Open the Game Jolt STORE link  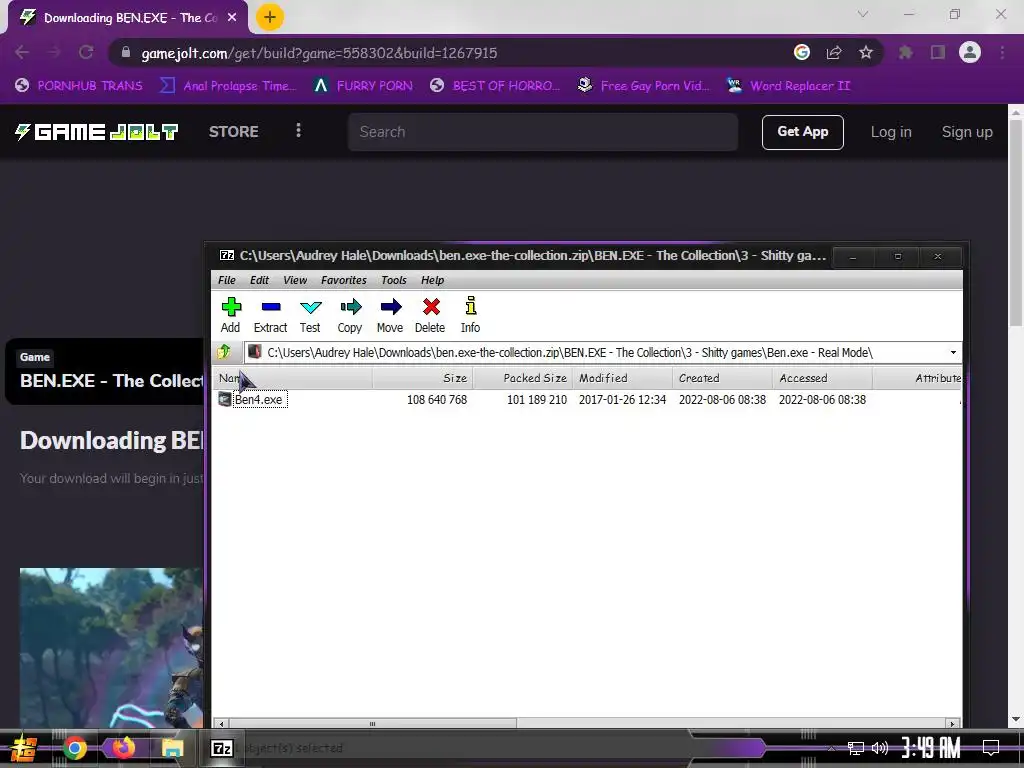[234, 132]
